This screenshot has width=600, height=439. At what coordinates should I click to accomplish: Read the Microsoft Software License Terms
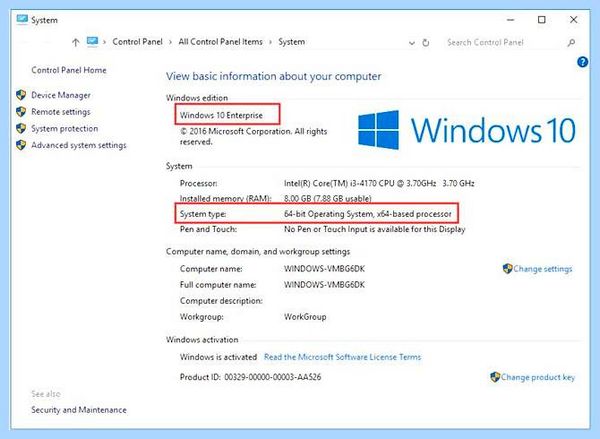tap(342, 357)
